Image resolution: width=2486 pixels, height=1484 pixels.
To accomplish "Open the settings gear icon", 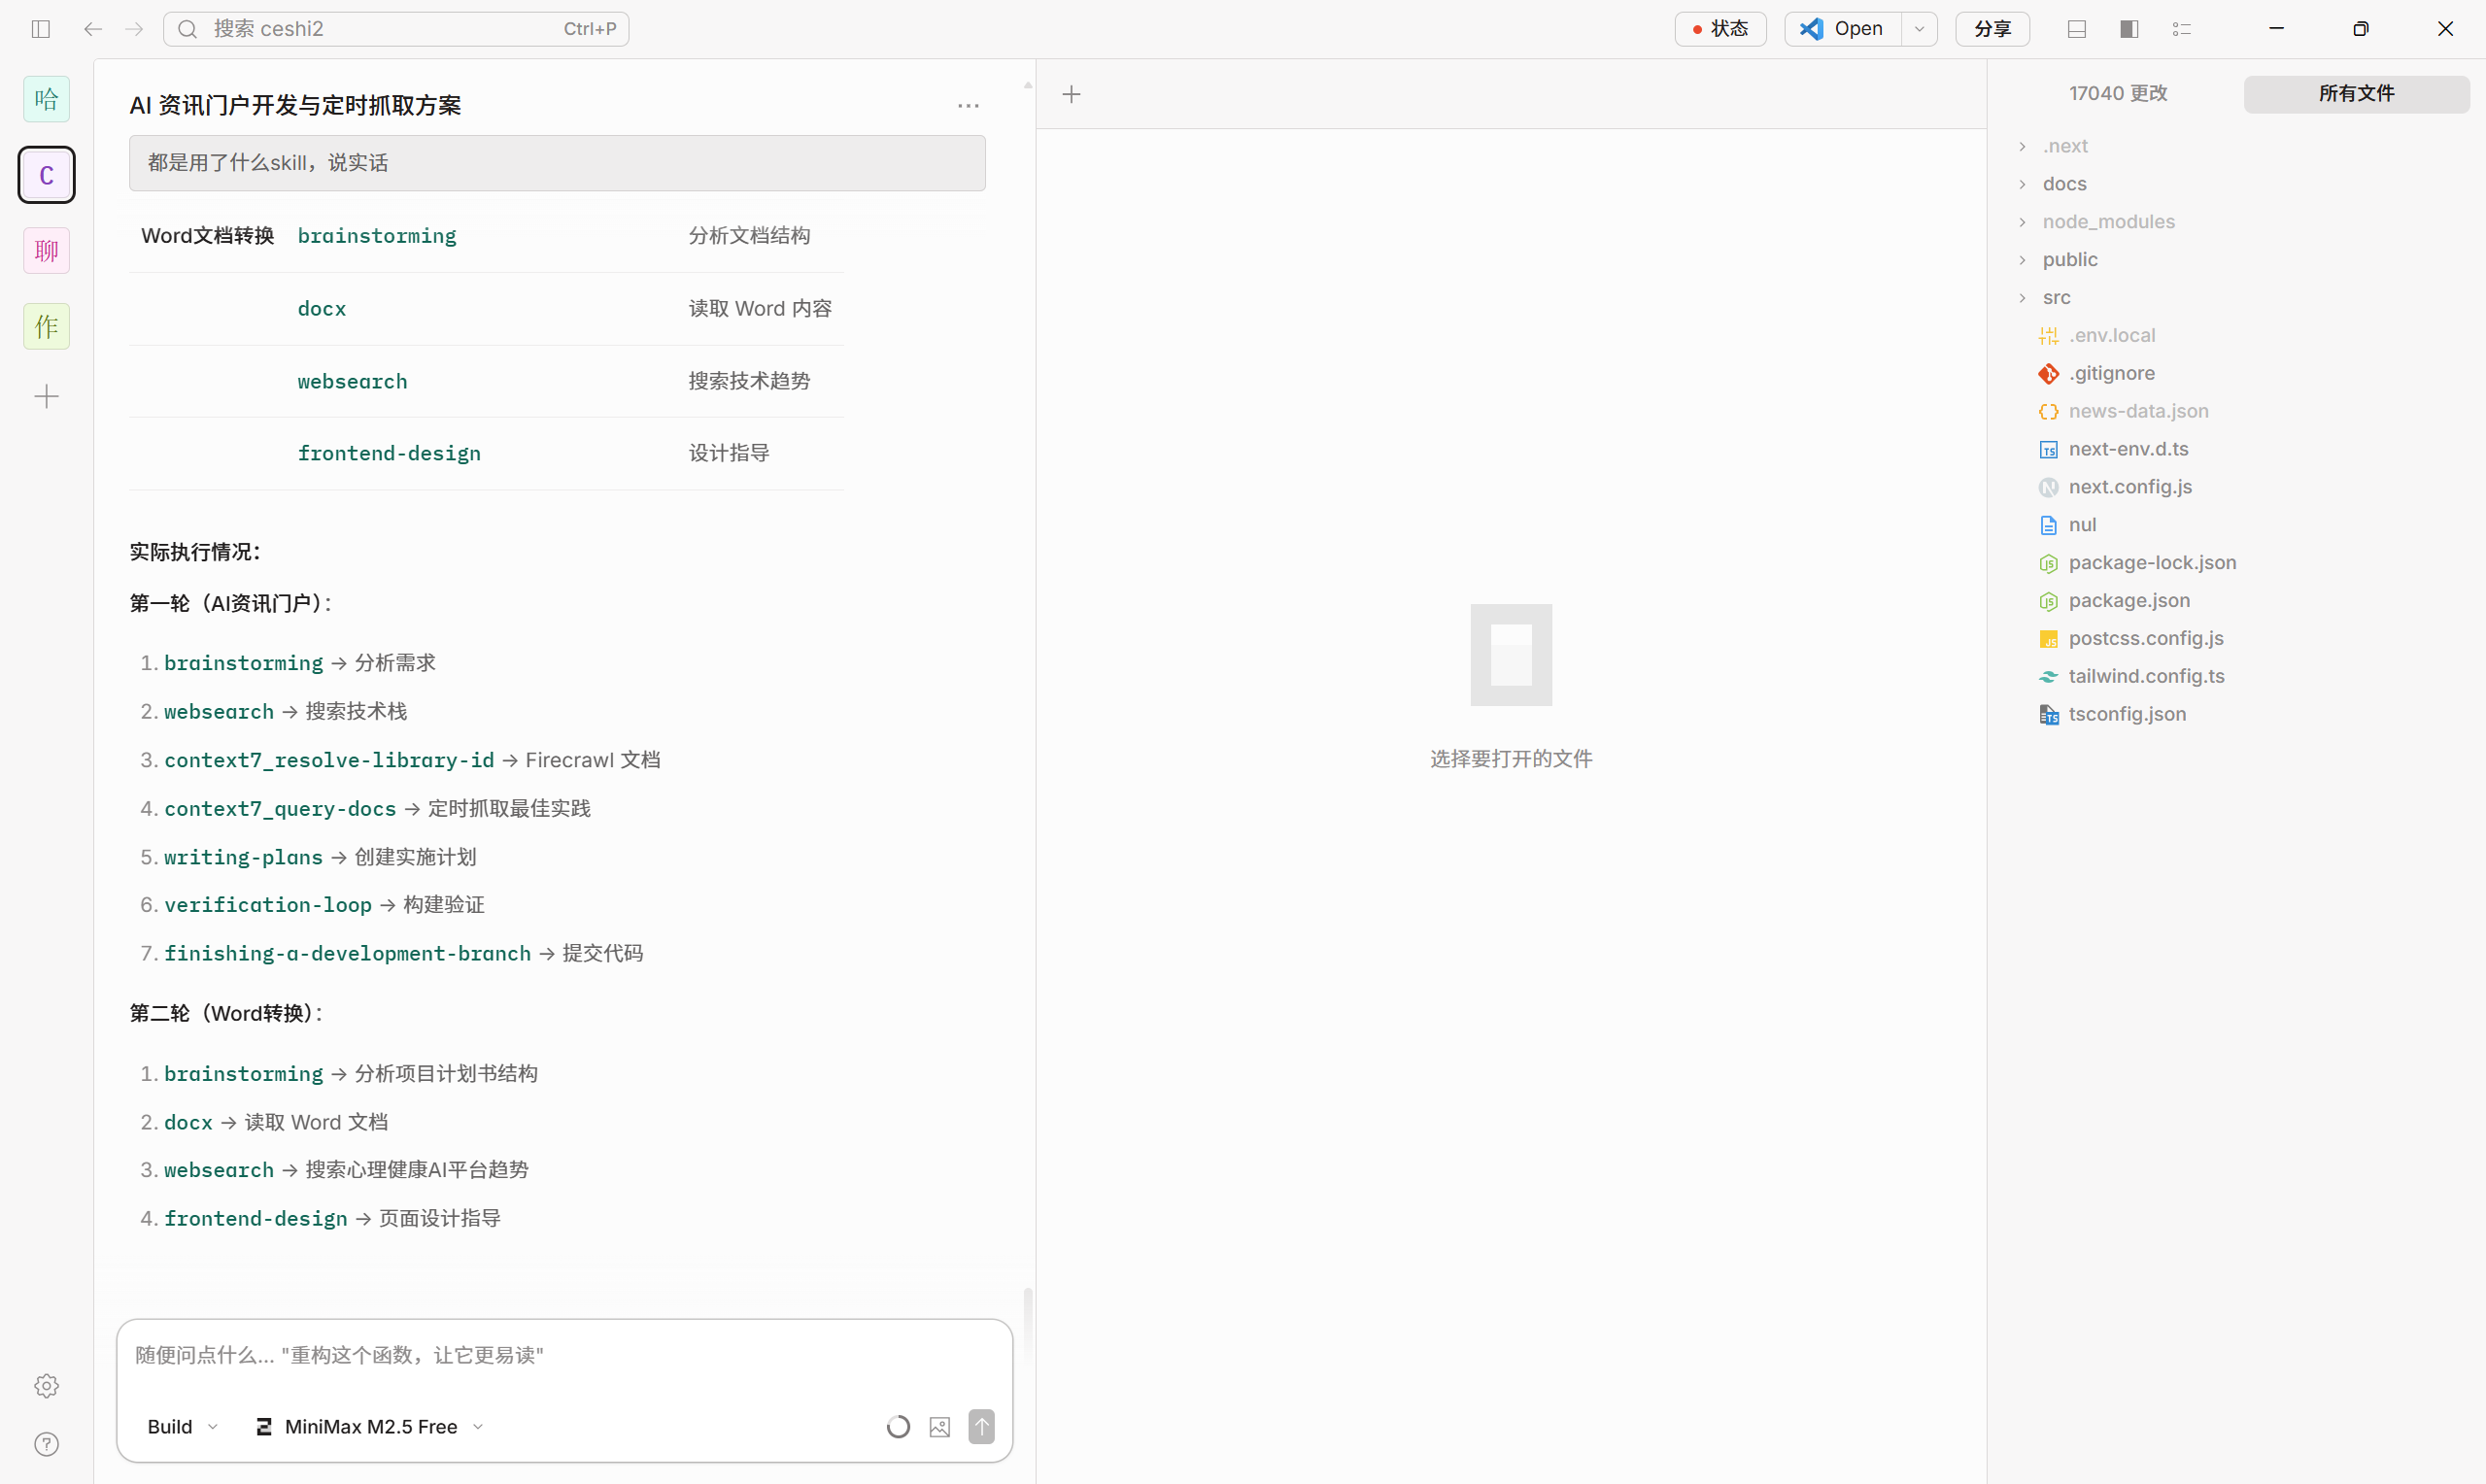I will click(46, 1386).
